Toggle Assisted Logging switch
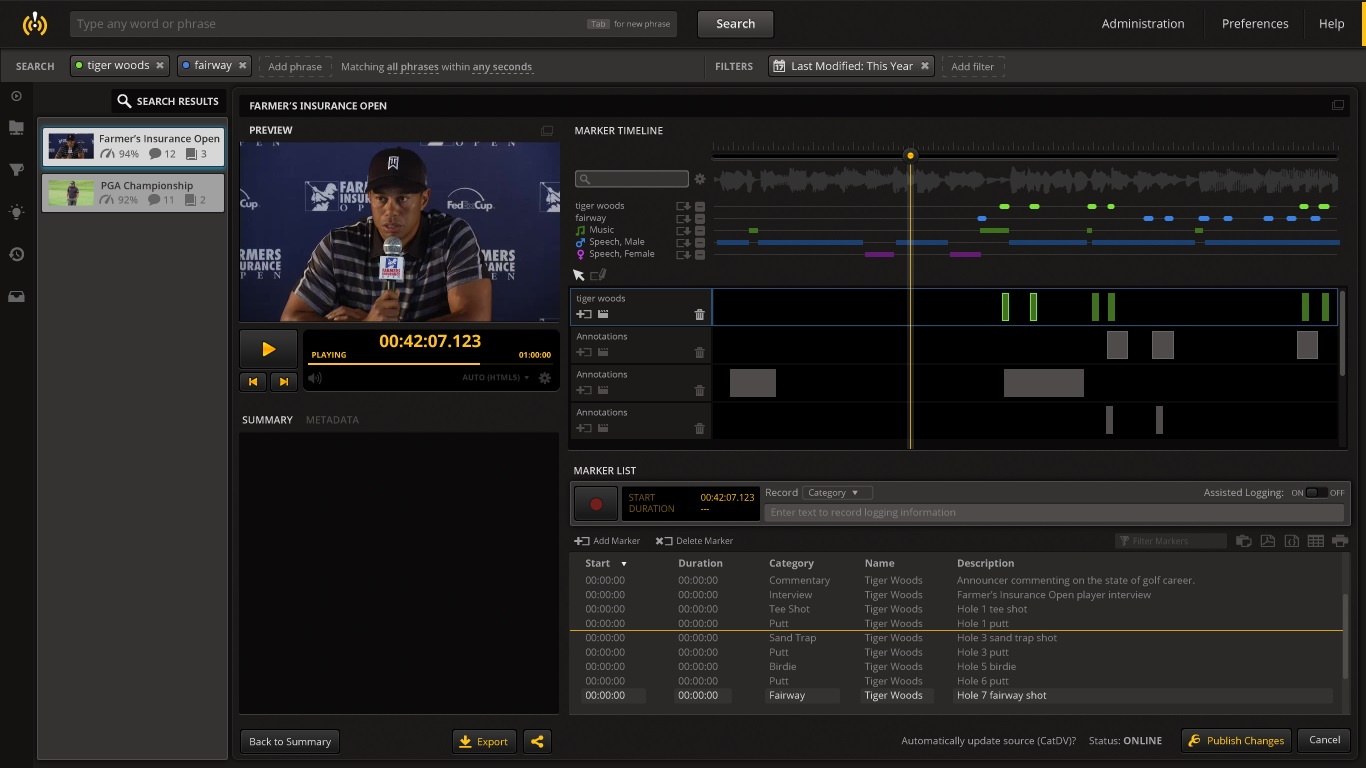This screenshot has height=768, width=1366. pos(1317,492)
